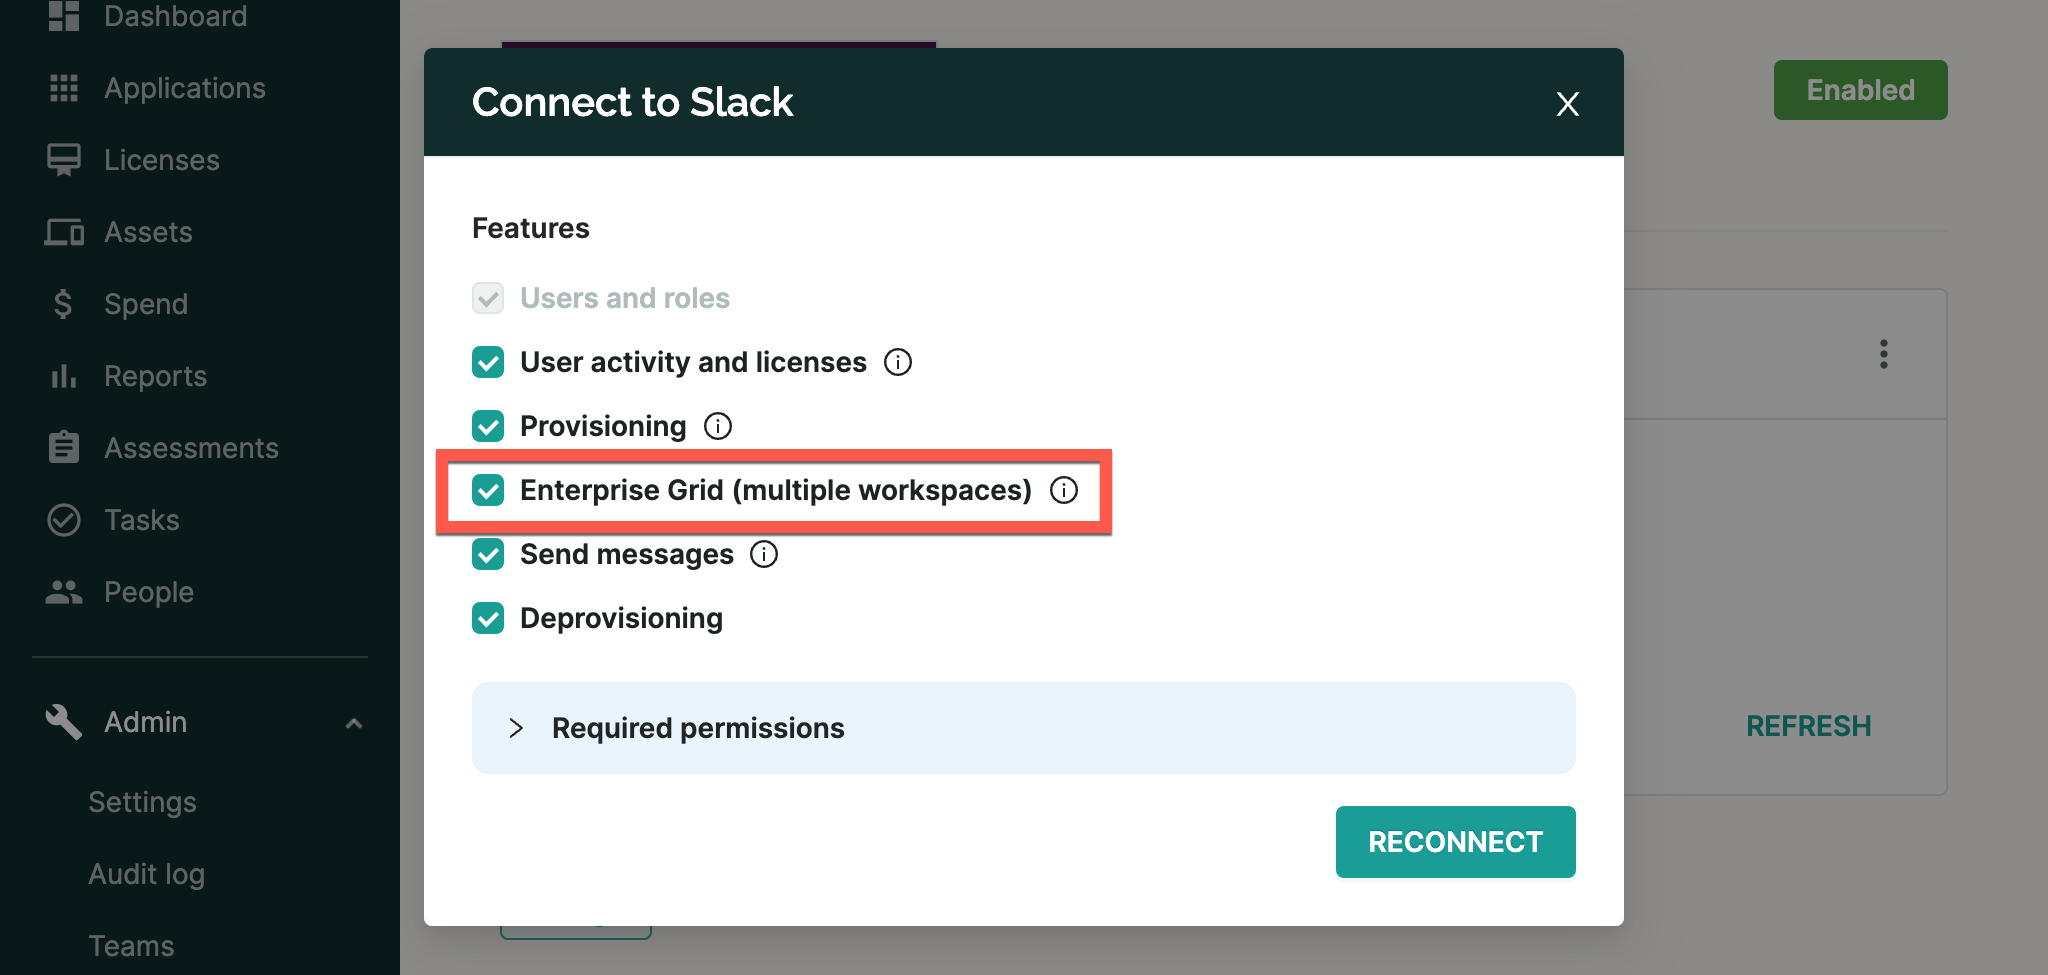
Task: Open Tasks in the sidebar
Action: coord(142,520)
